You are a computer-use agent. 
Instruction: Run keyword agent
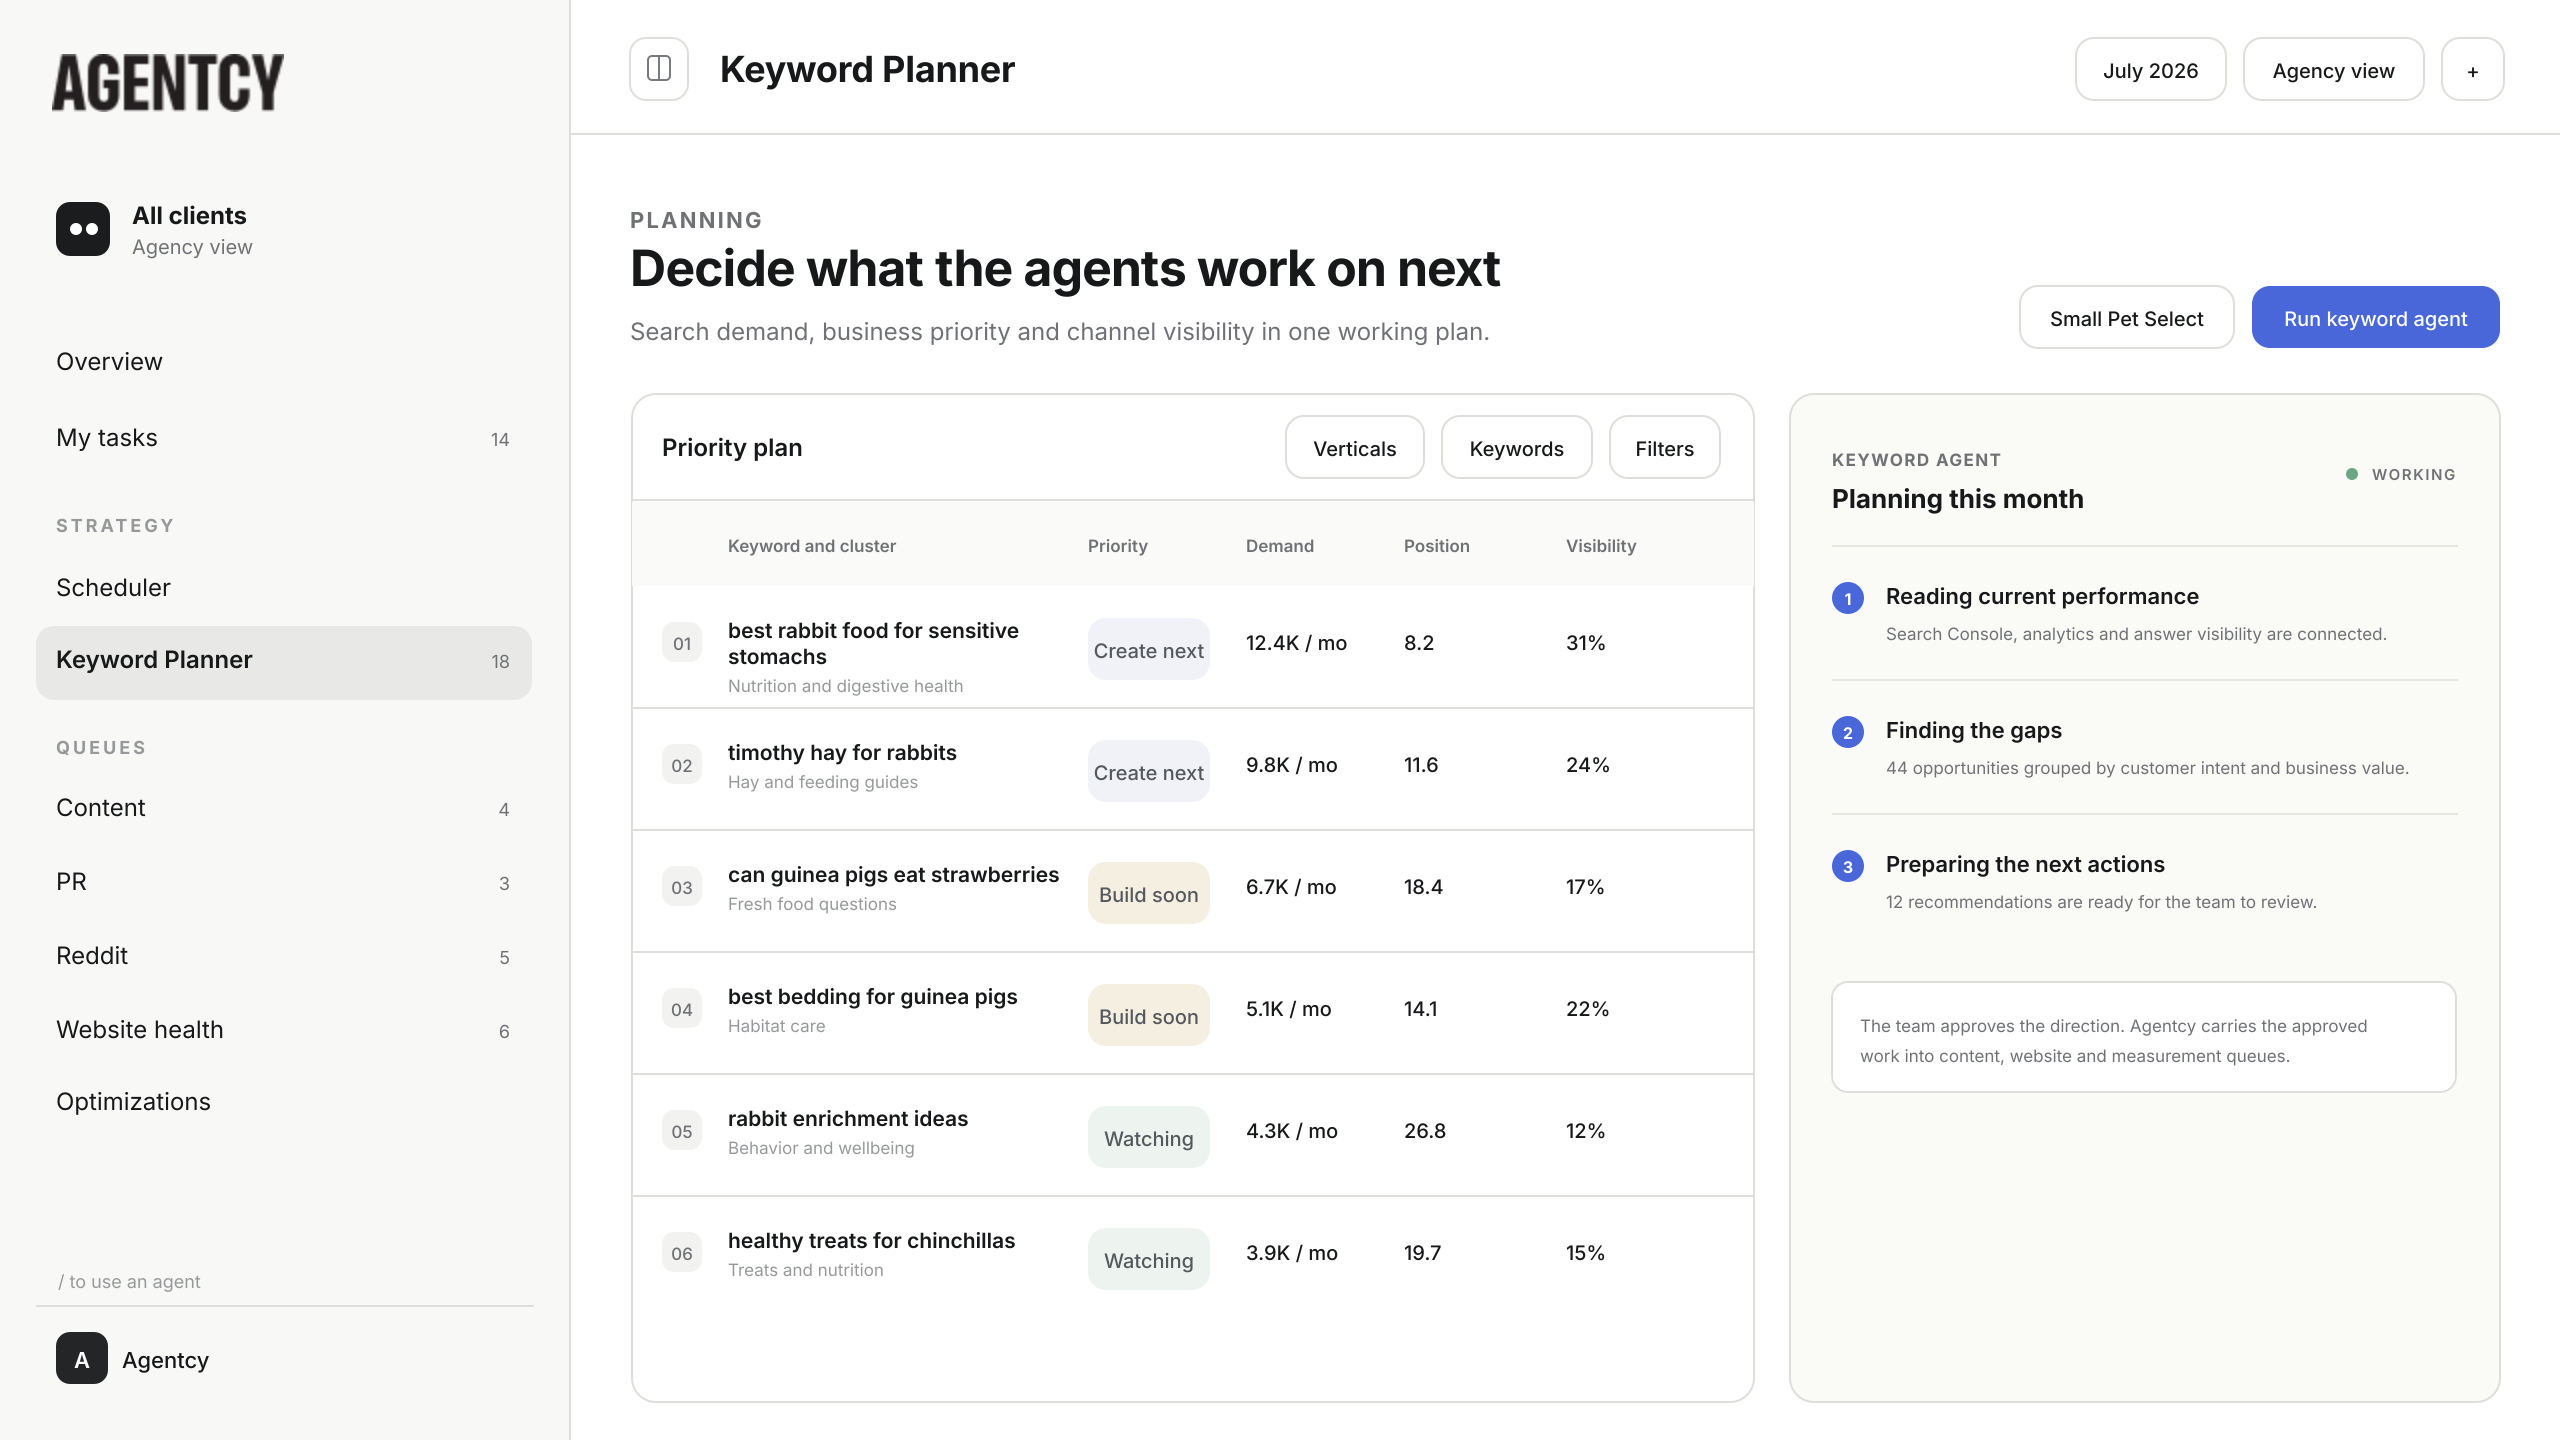coord(2375,318)
